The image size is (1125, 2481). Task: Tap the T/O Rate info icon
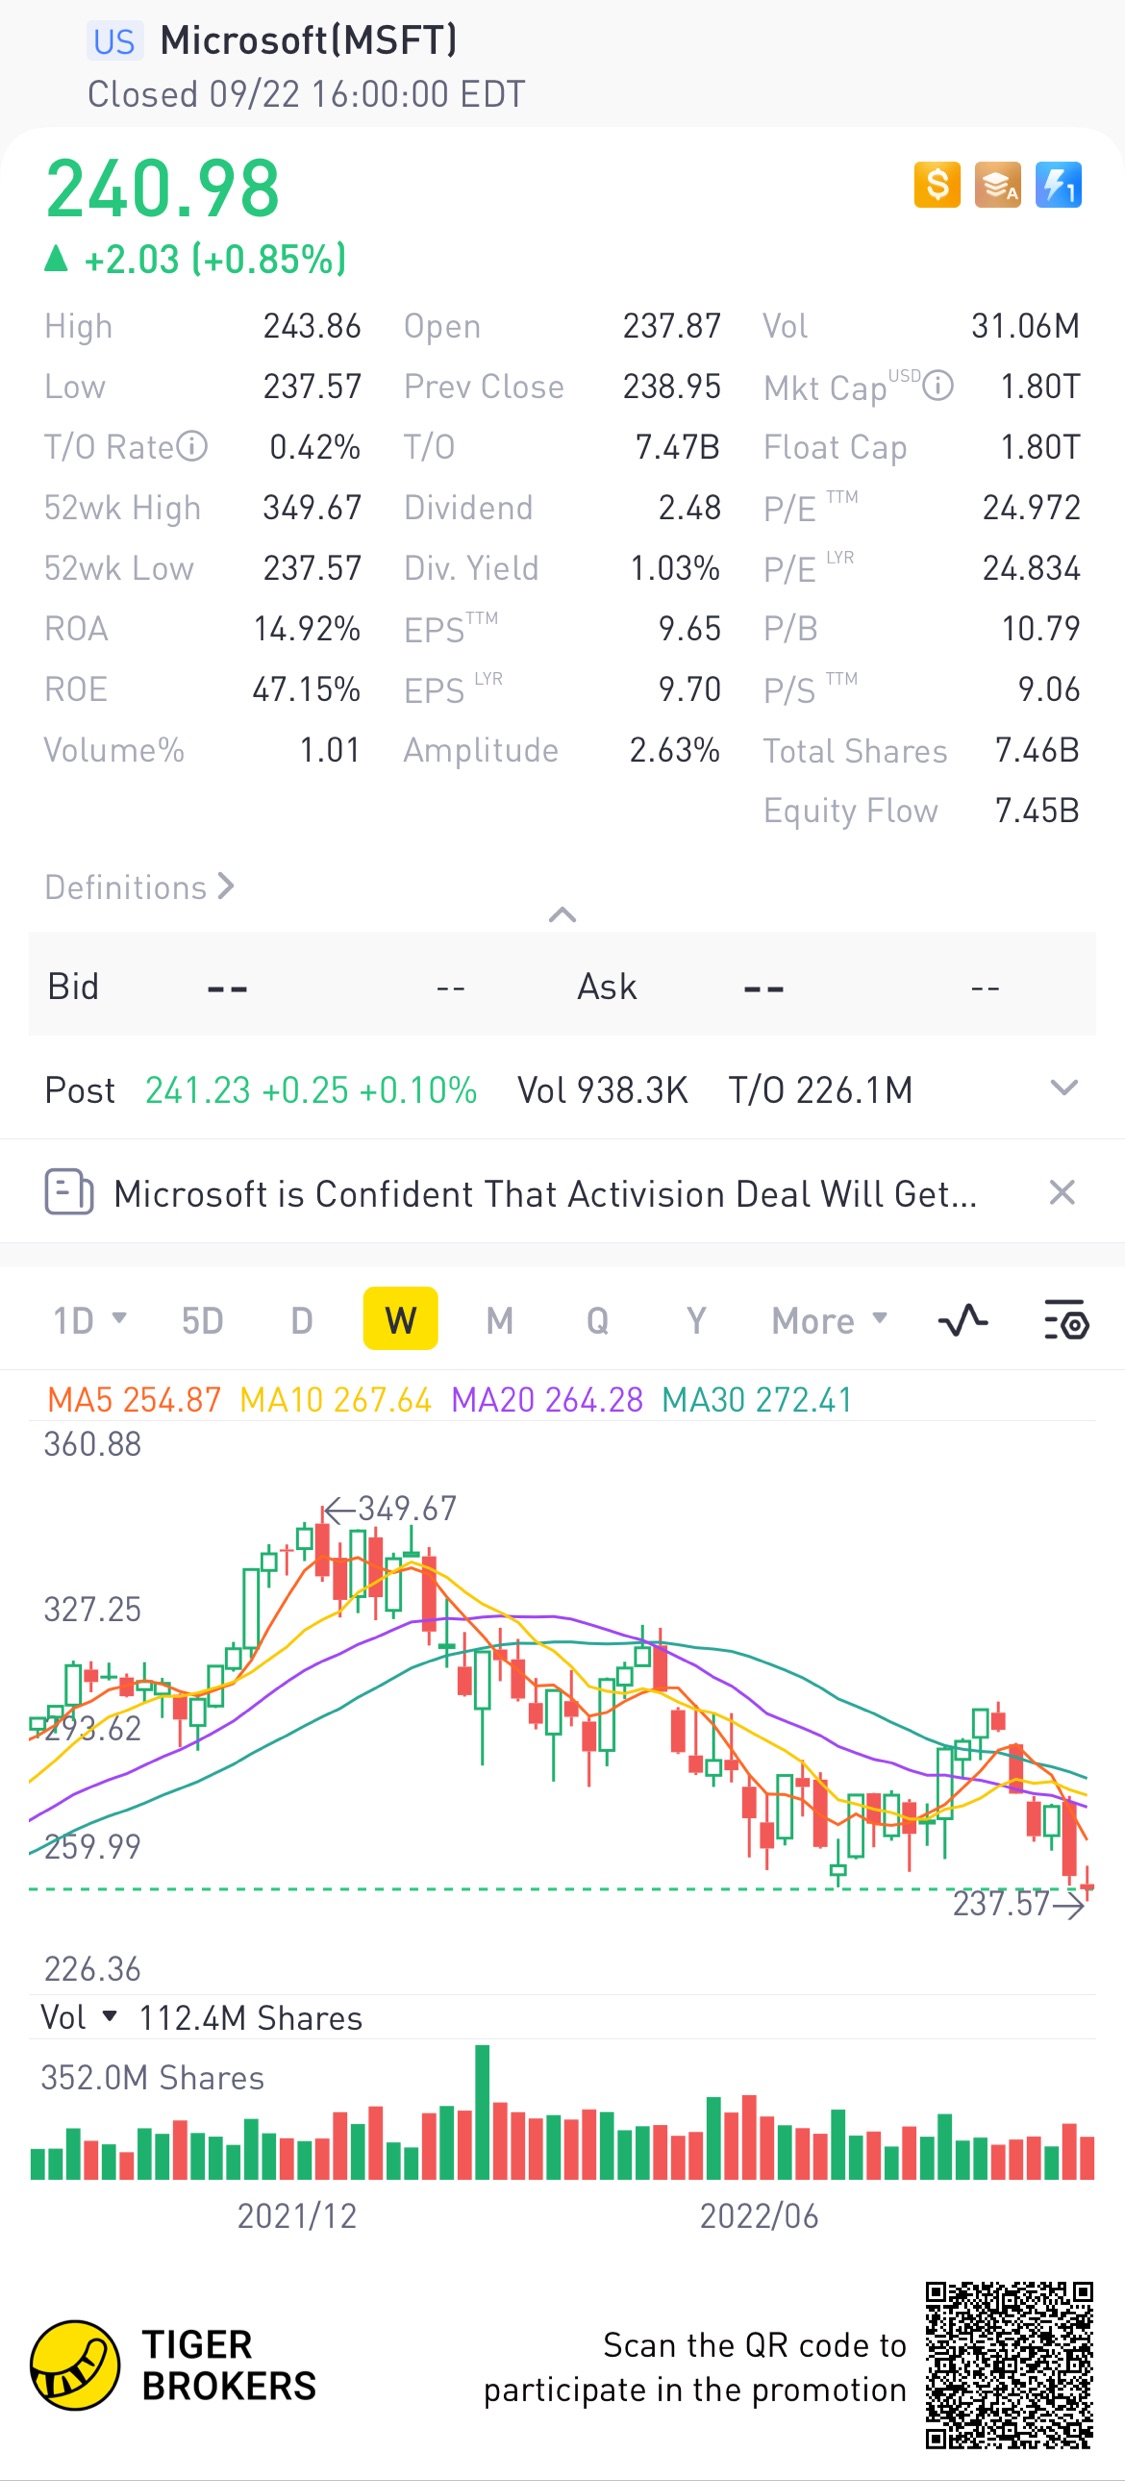tap(192, 446)
